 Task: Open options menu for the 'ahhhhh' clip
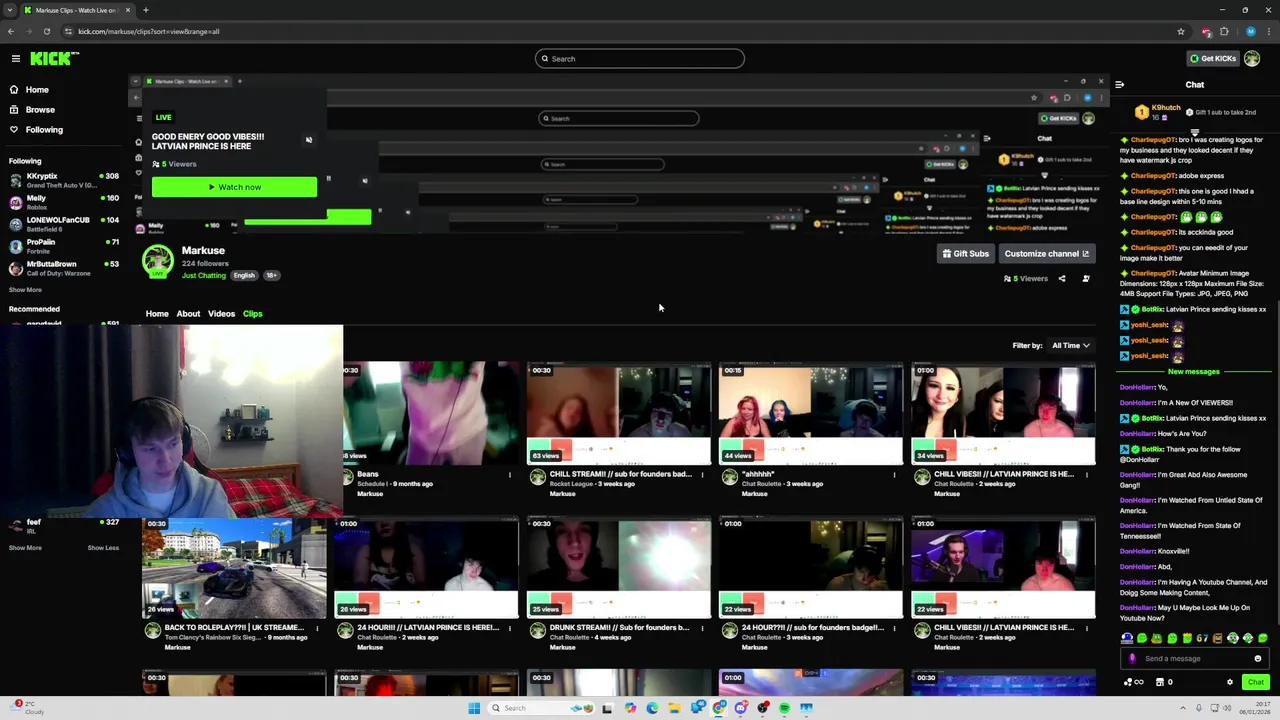[x=894, y=475]
